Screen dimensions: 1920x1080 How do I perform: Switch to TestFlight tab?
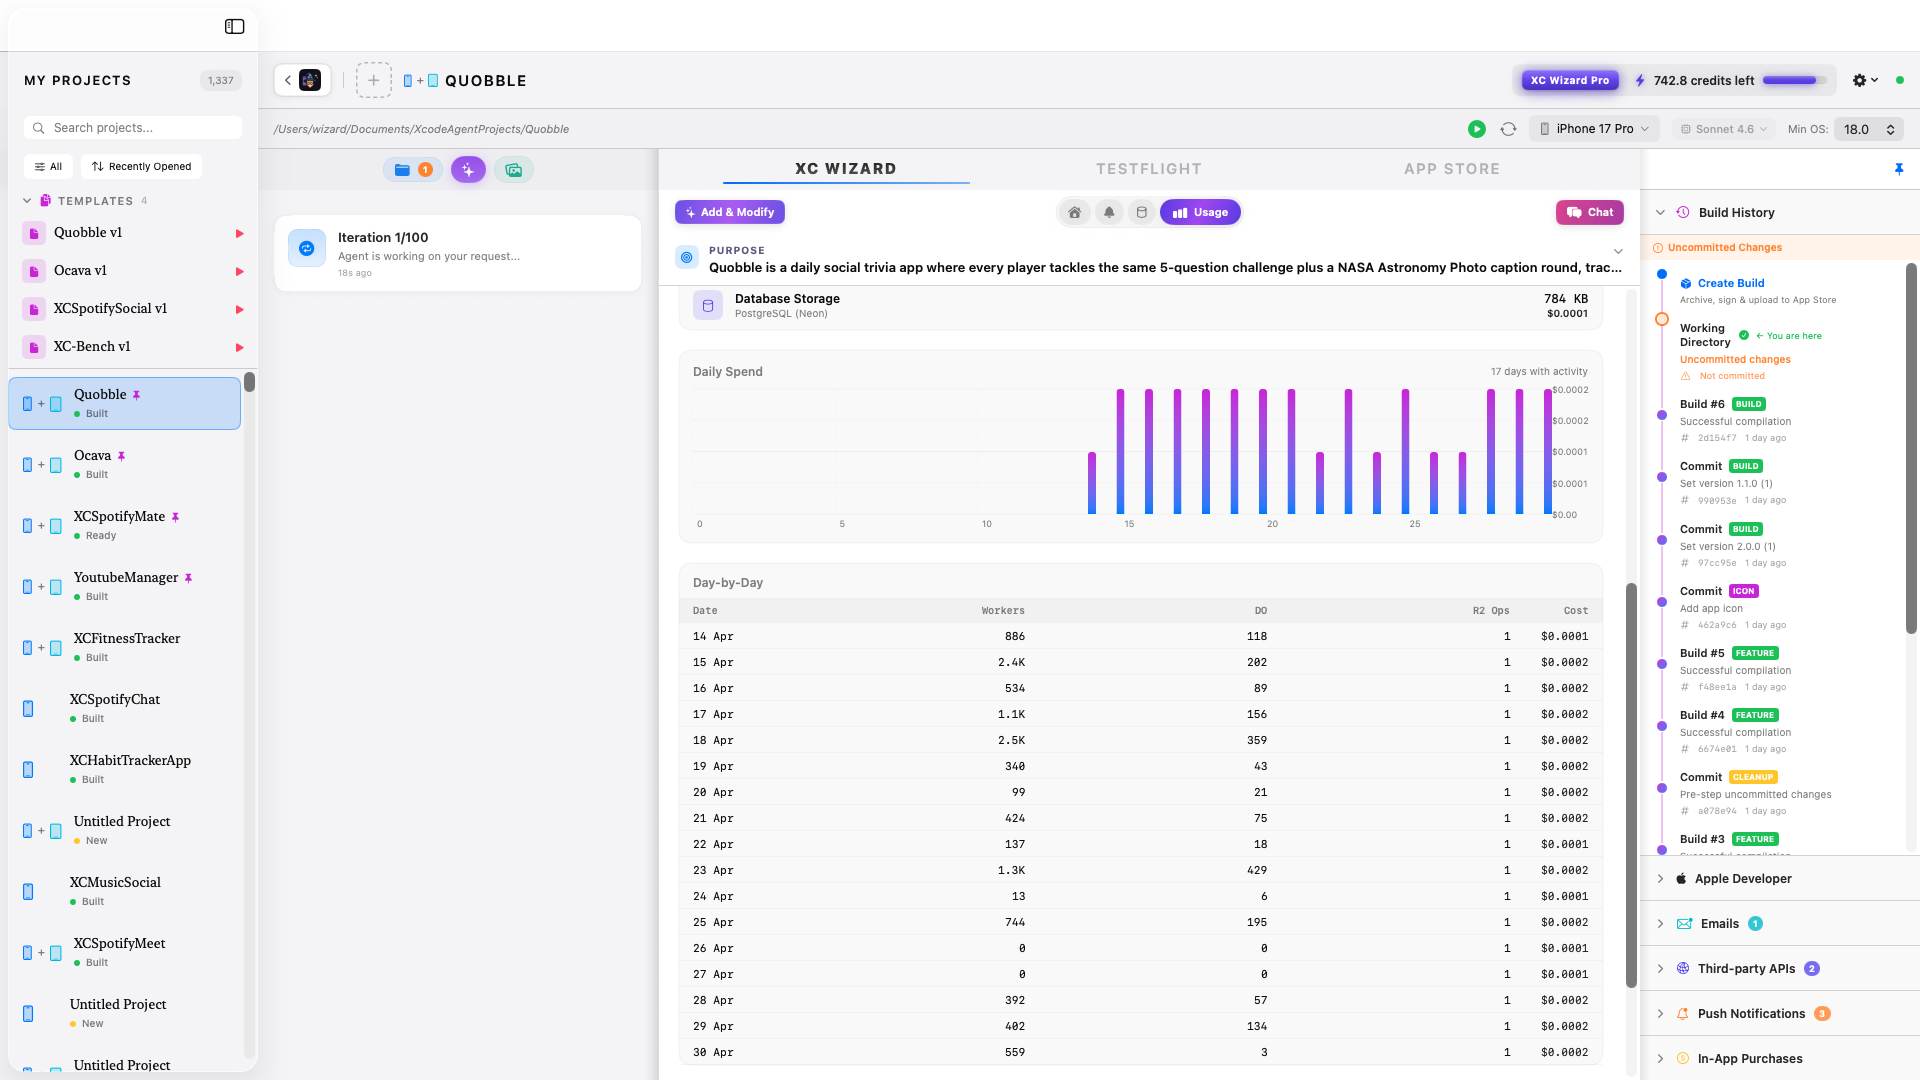click(x=1149, y=169)
